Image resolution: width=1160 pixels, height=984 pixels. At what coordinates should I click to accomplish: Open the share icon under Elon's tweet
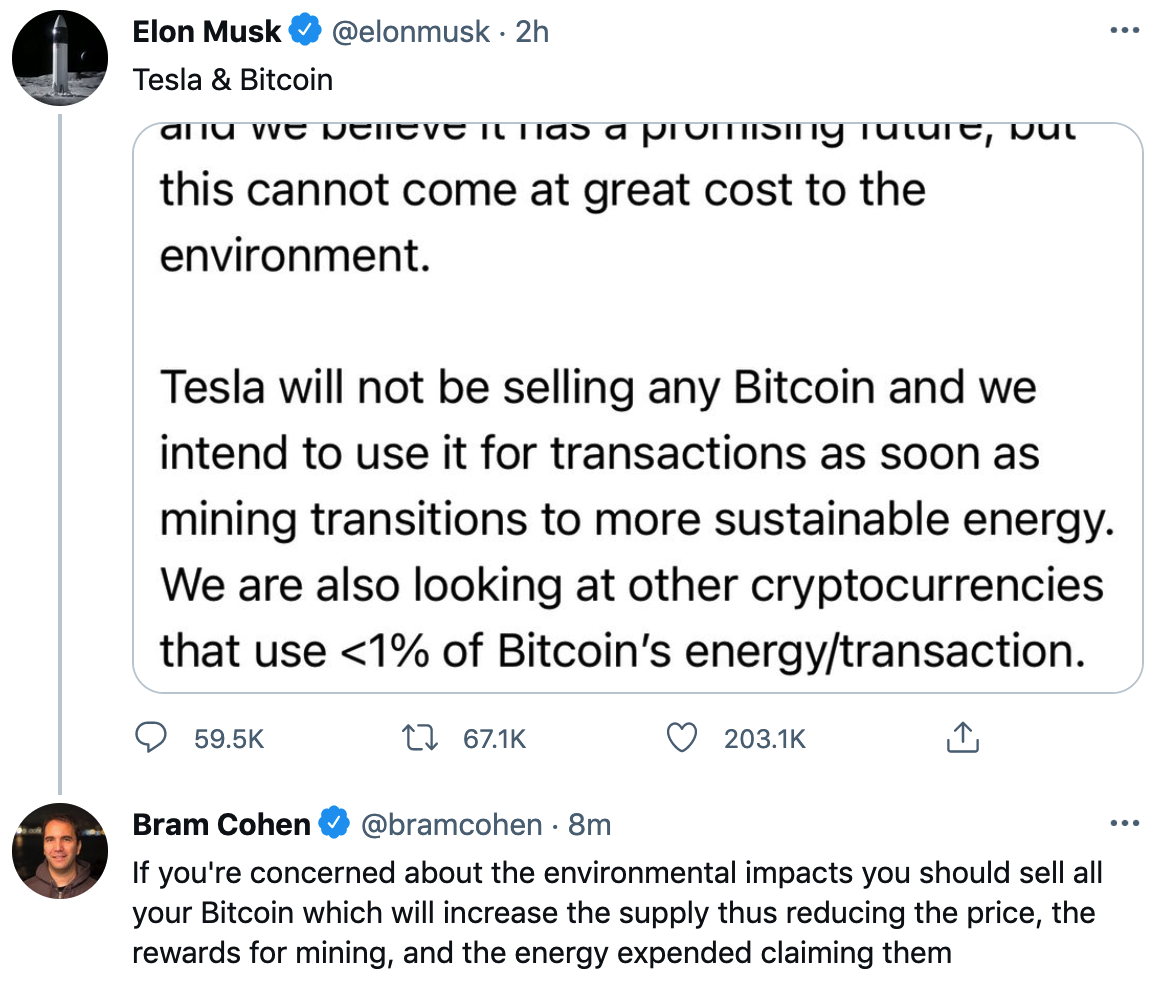[962, 737]
